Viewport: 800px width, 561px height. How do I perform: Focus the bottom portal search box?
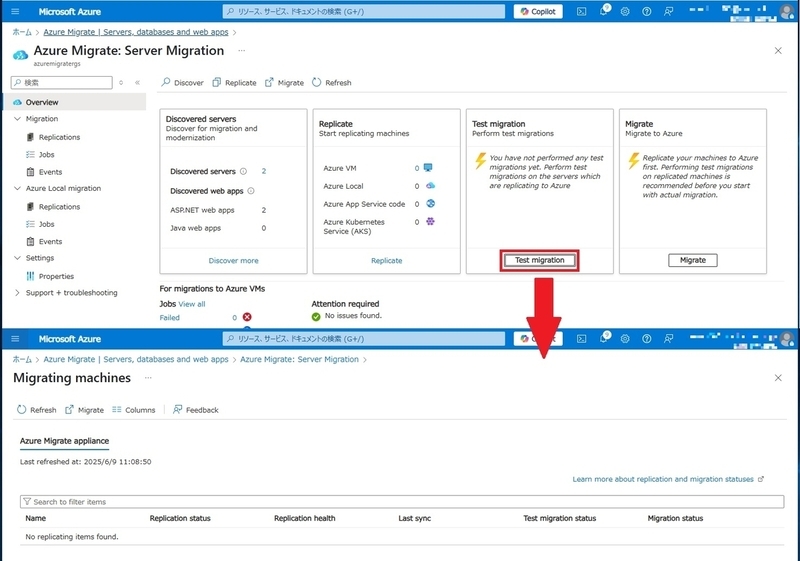(364, 339)
